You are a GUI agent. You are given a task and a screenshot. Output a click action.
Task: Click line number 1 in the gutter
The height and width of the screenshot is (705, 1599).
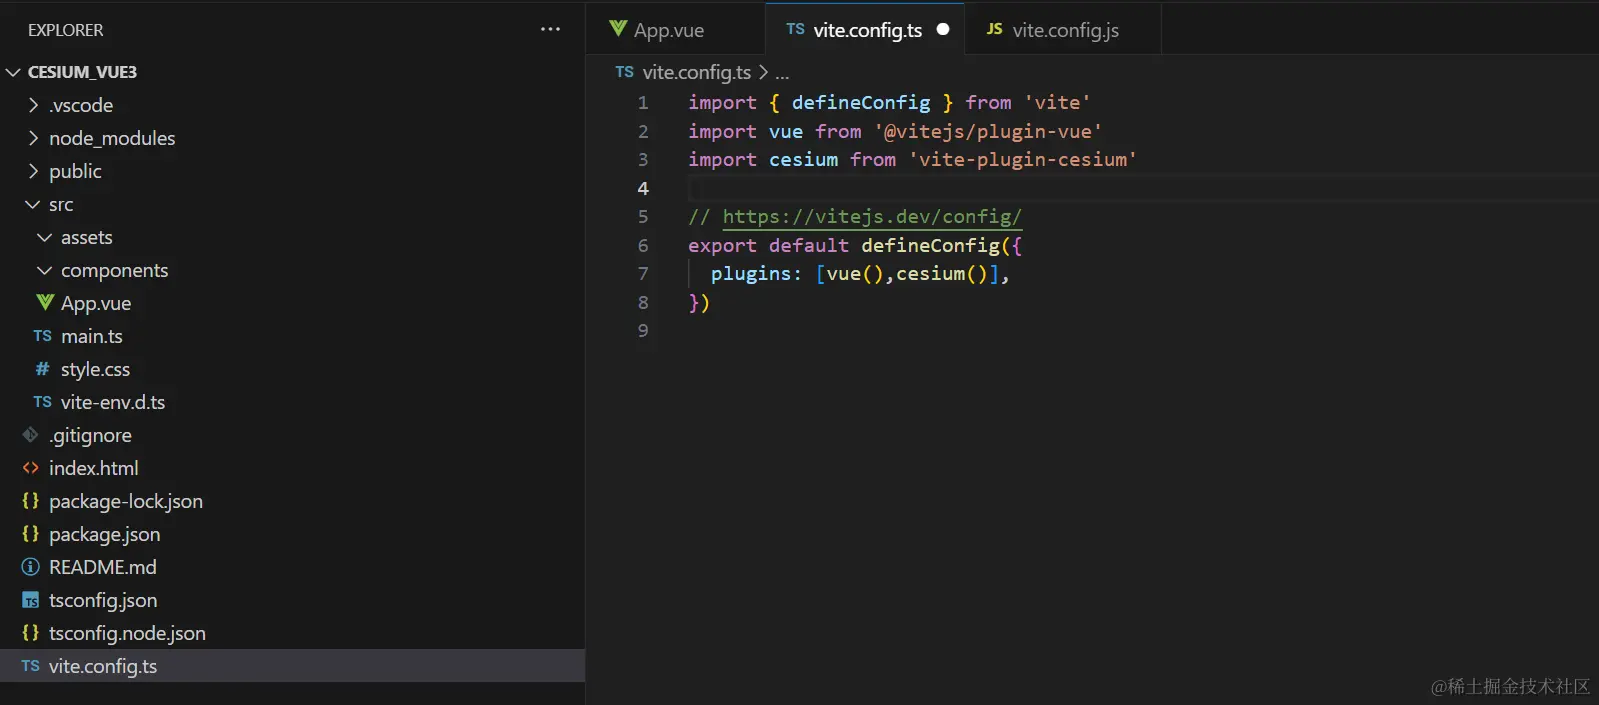(643, 103)
